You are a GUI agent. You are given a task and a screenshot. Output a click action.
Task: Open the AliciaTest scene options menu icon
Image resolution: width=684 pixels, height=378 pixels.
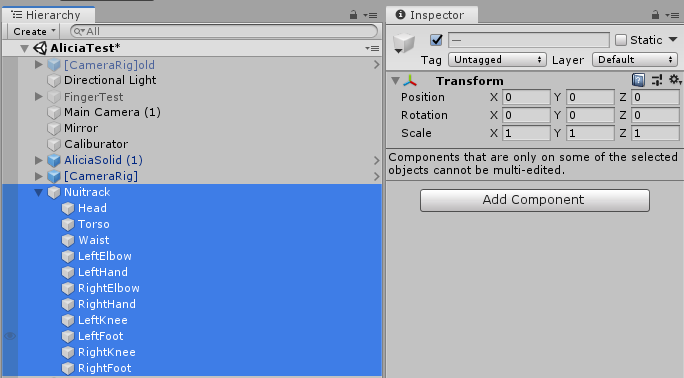tap(372, 48)
